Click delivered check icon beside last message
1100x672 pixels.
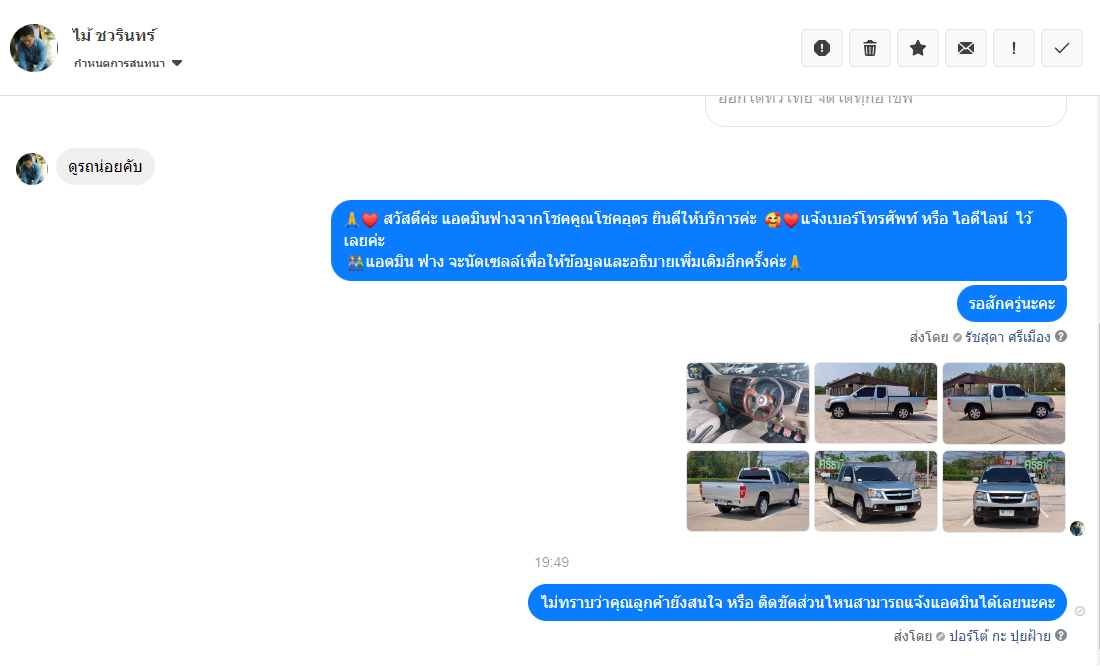(1080, 611)
